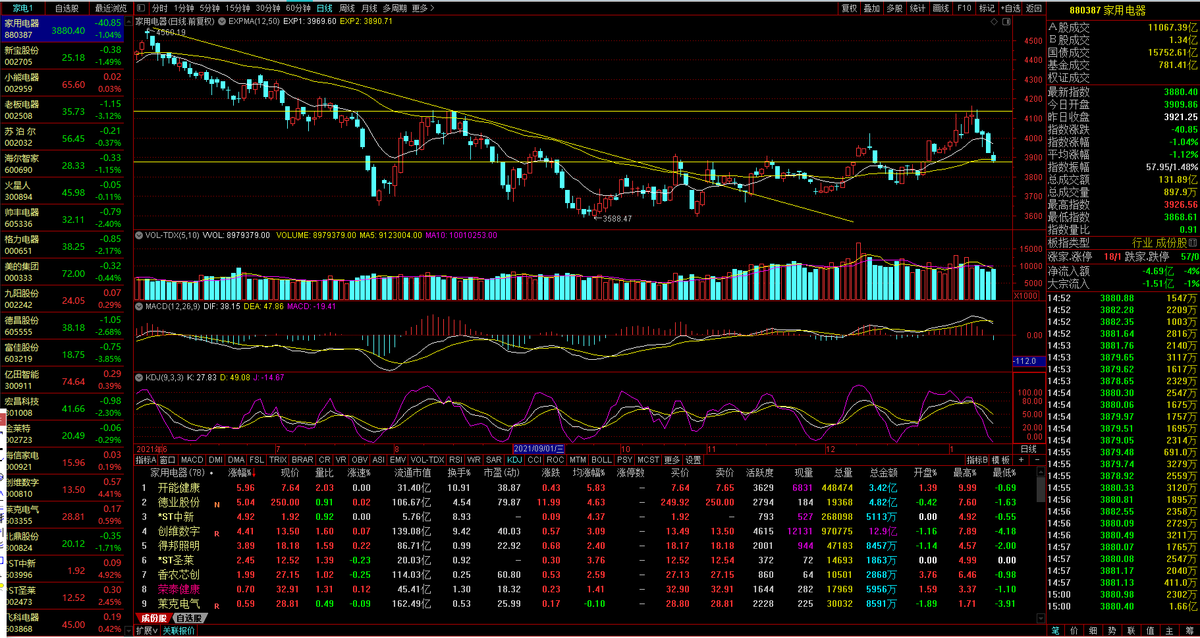Image resolution: width=1200 pixels, height=638 pixels.
Task: Open 最近浏览 tab in left panel
Action: click(x=110, y=7)
